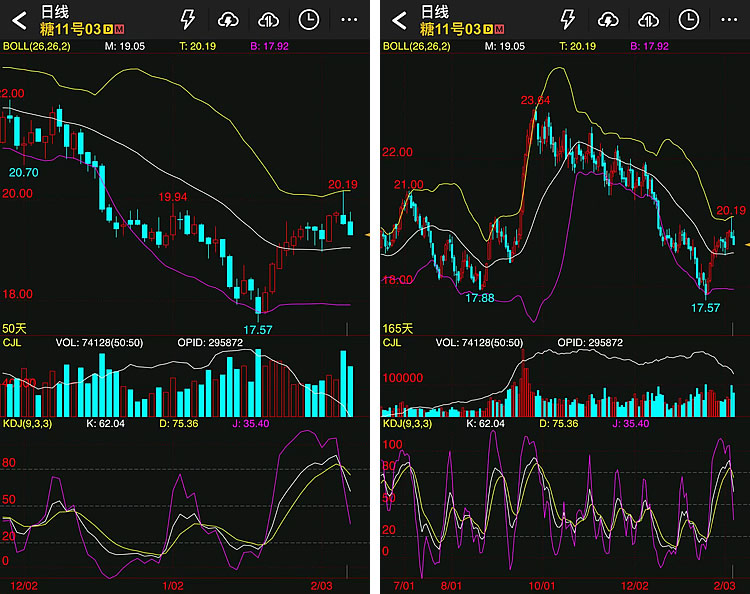Tap the 日线 period label in right header

click(x=435, y=11)
